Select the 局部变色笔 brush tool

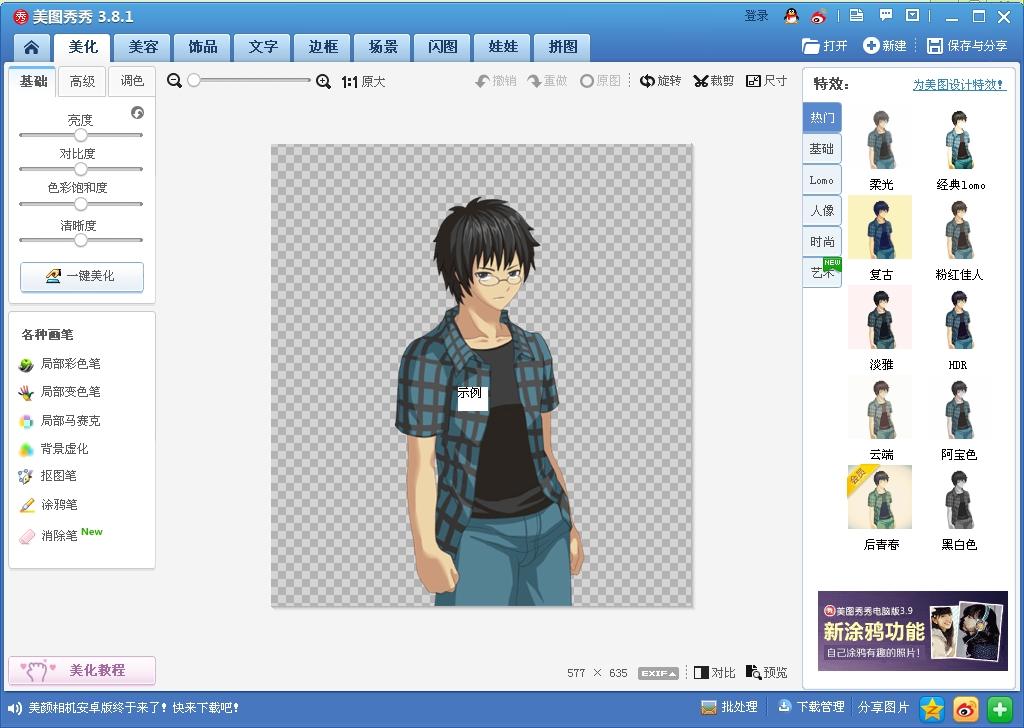coord(61,392)
